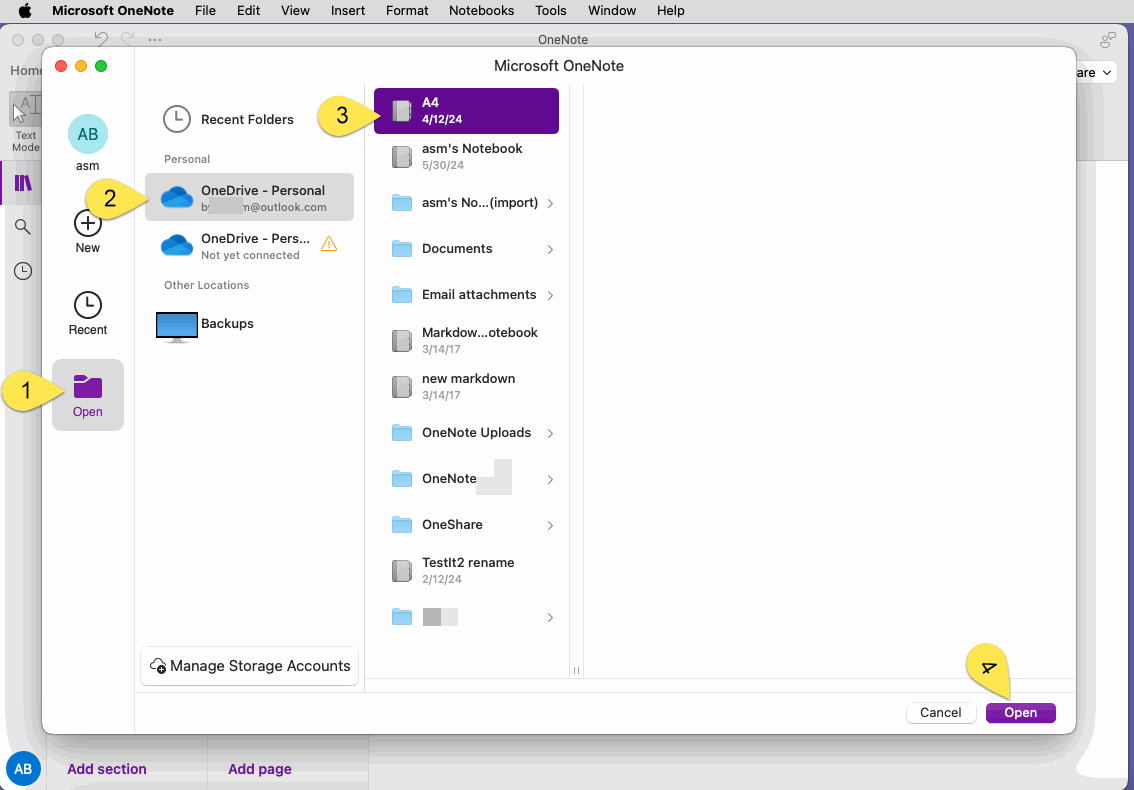Click the warning triangle beside disconnected OneDrive

point(329,243)
